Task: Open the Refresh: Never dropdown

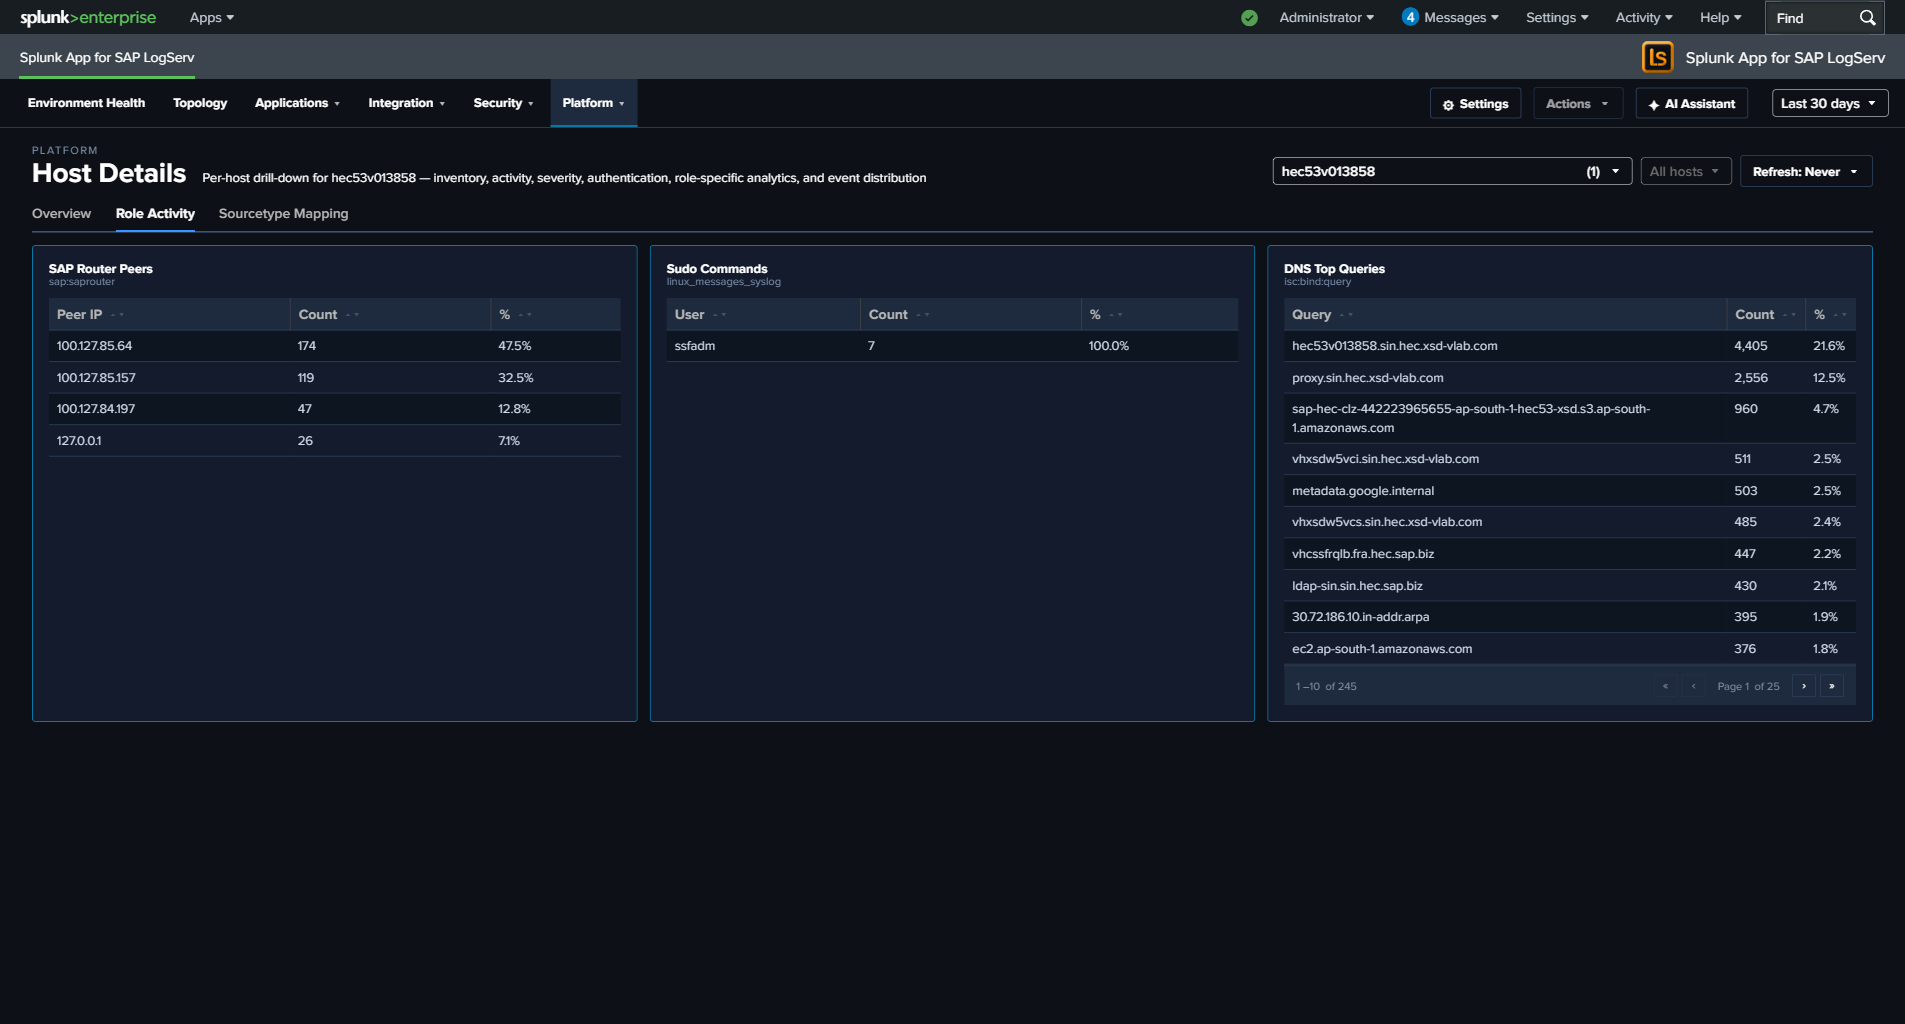Action: pos(1806,171)
